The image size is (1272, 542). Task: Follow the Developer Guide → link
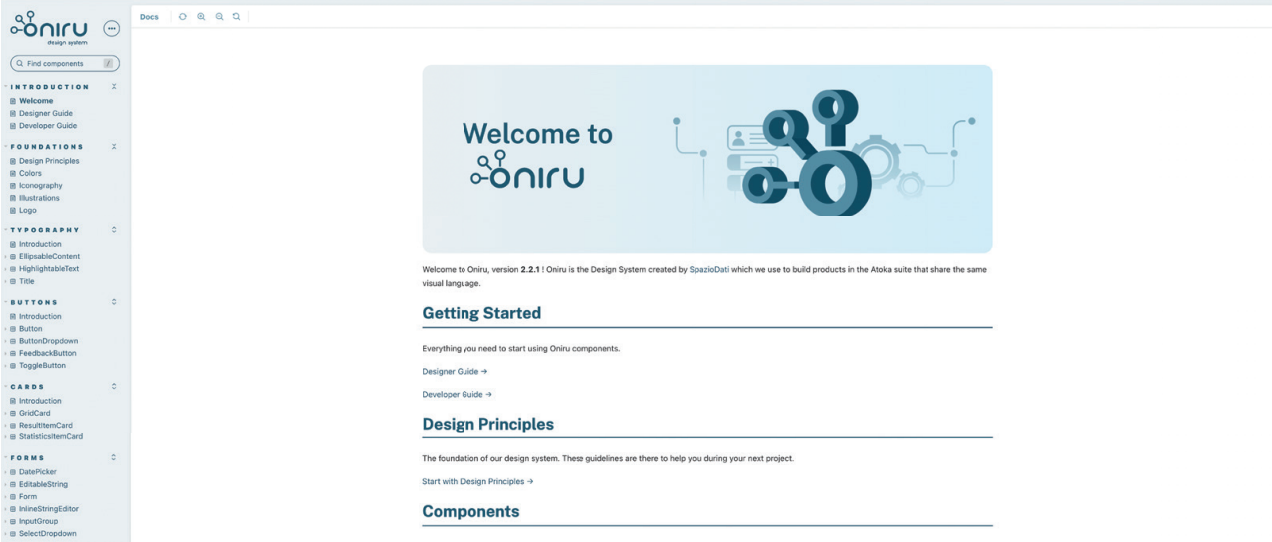coord(457,394)
